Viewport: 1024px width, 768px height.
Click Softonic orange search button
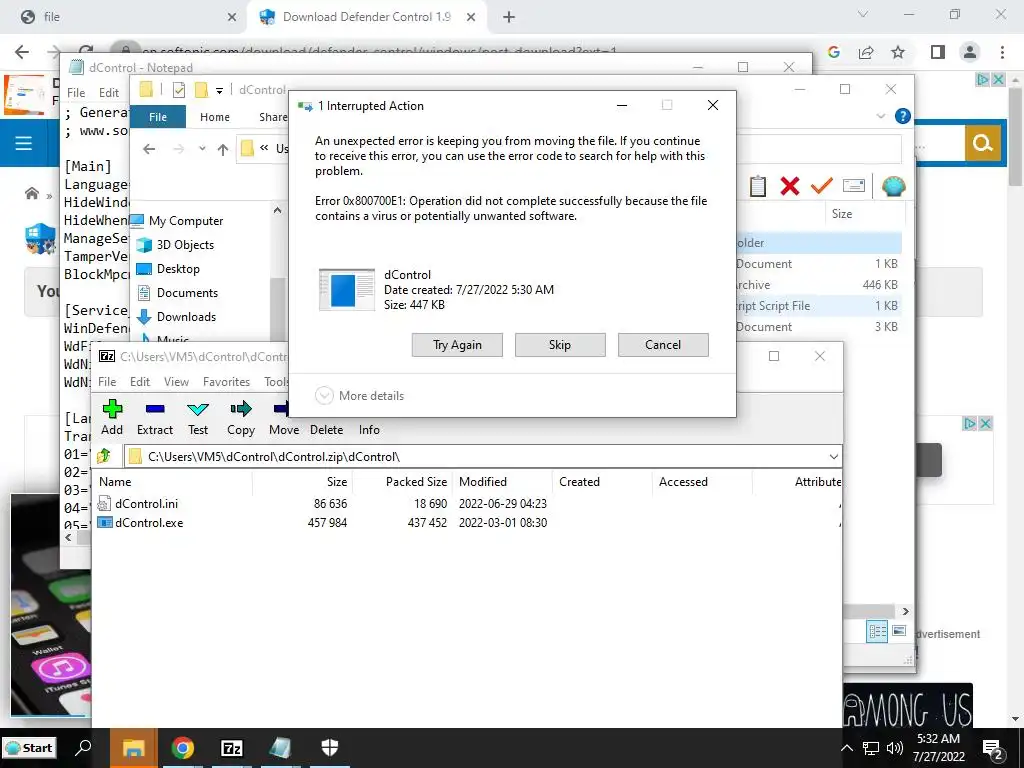click(982, 142)
